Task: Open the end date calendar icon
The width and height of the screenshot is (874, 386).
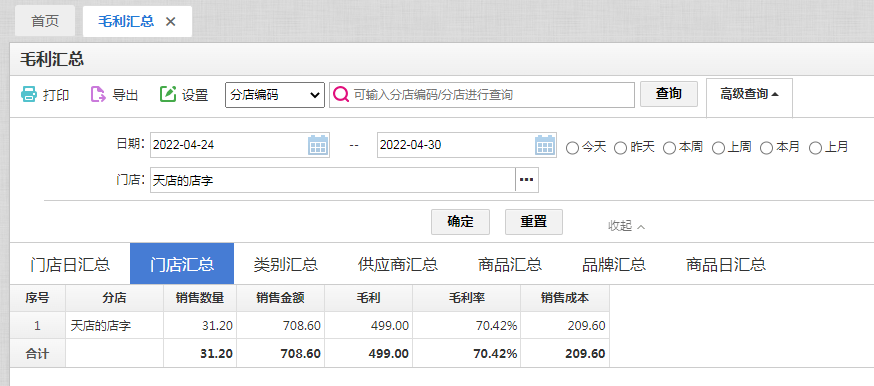Action: 545,145
